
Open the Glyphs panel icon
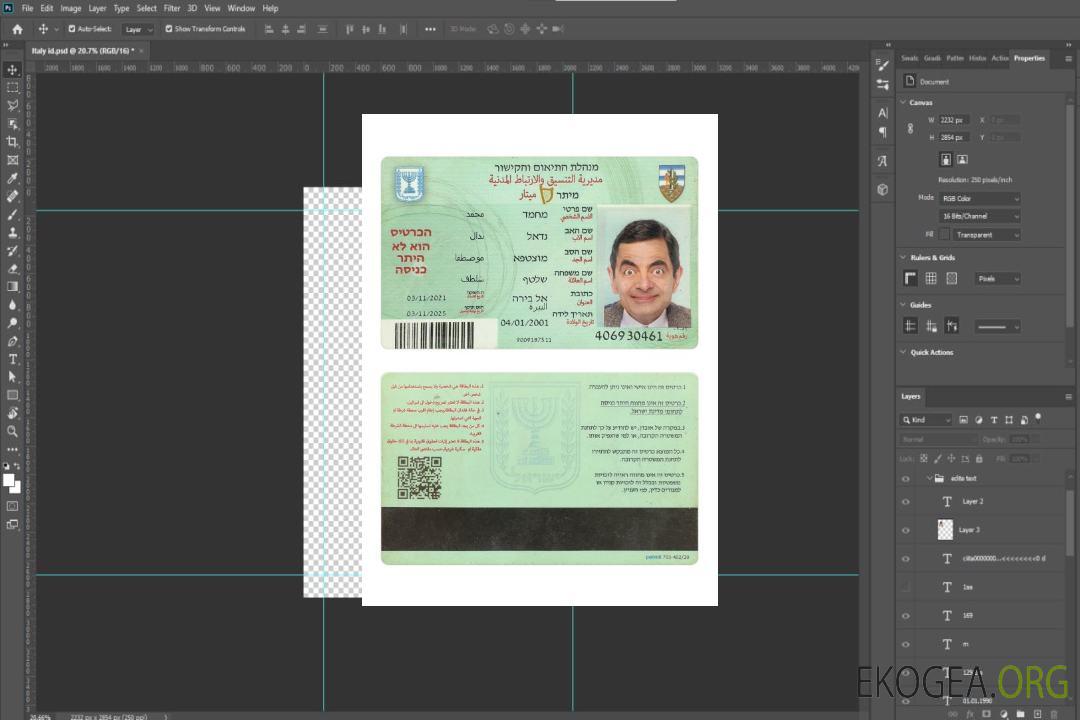[883, 161]
